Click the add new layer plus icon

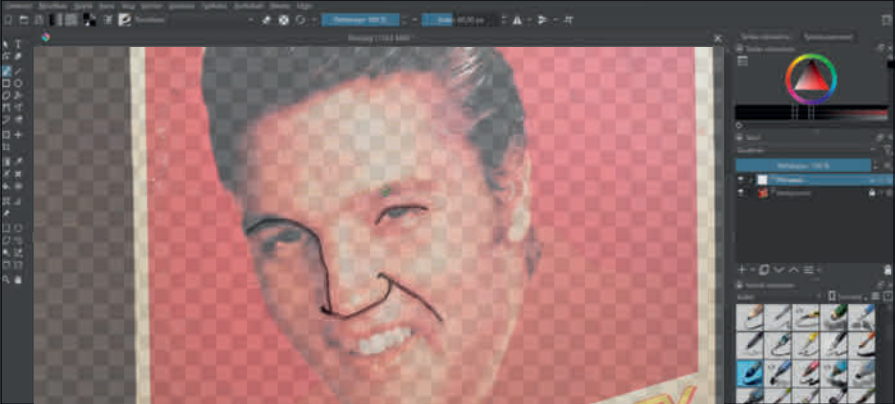coord(742,270)
